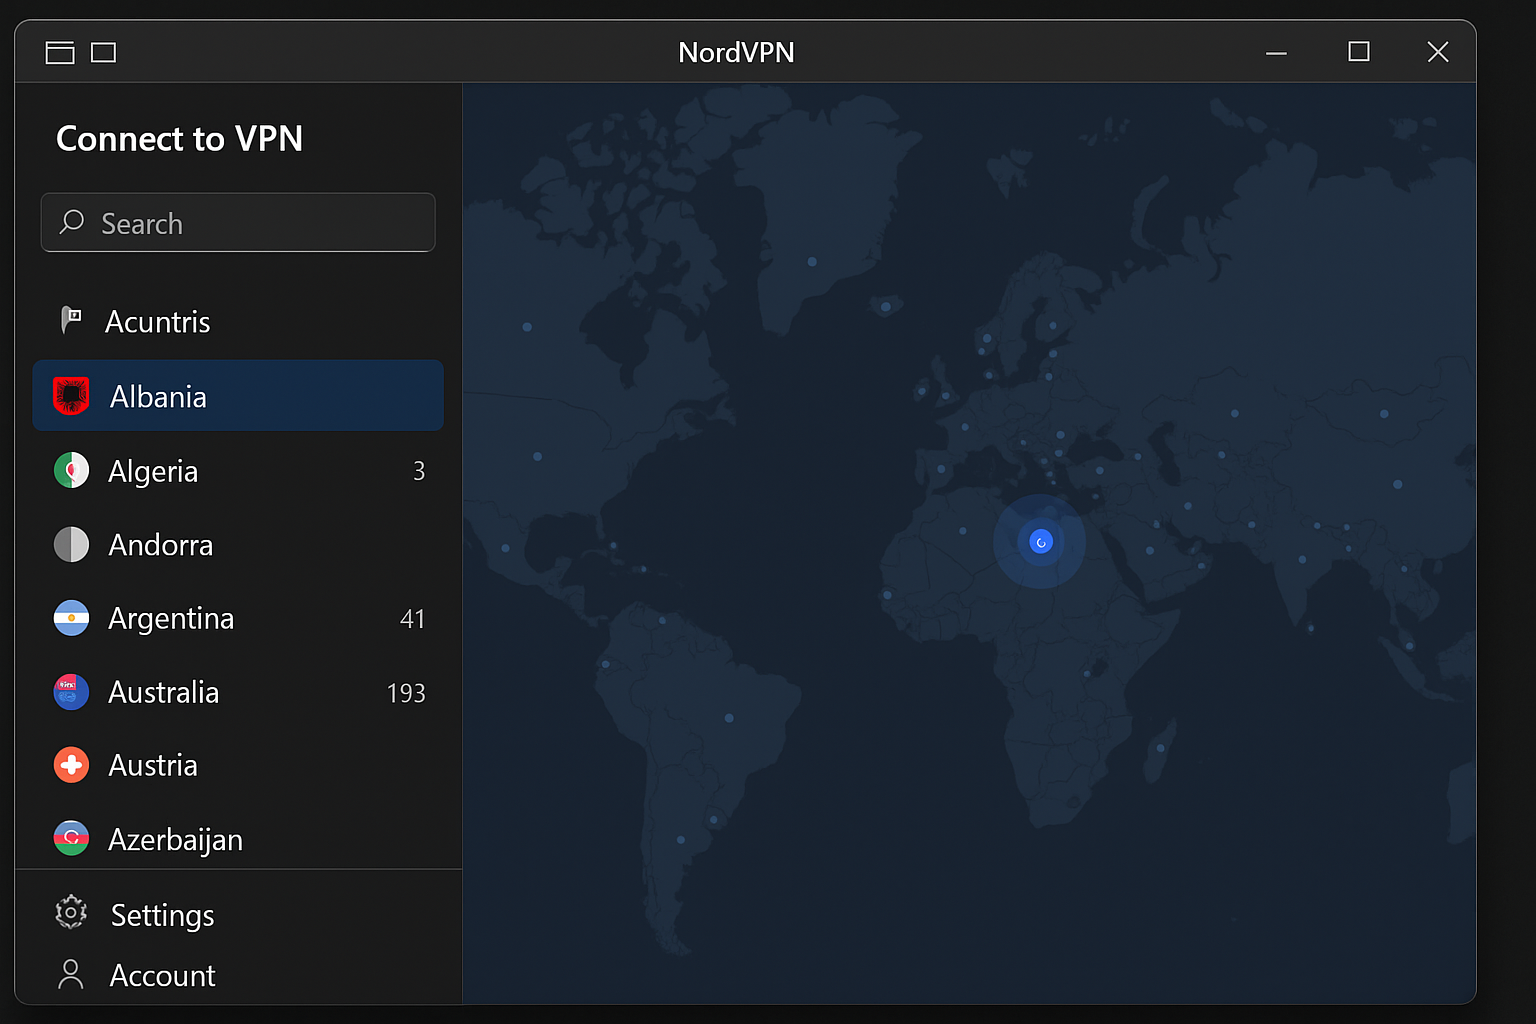Viewport: 1536px width, 1024px height.
Task: Open Account in the sidebar
Action: (238, 975)
